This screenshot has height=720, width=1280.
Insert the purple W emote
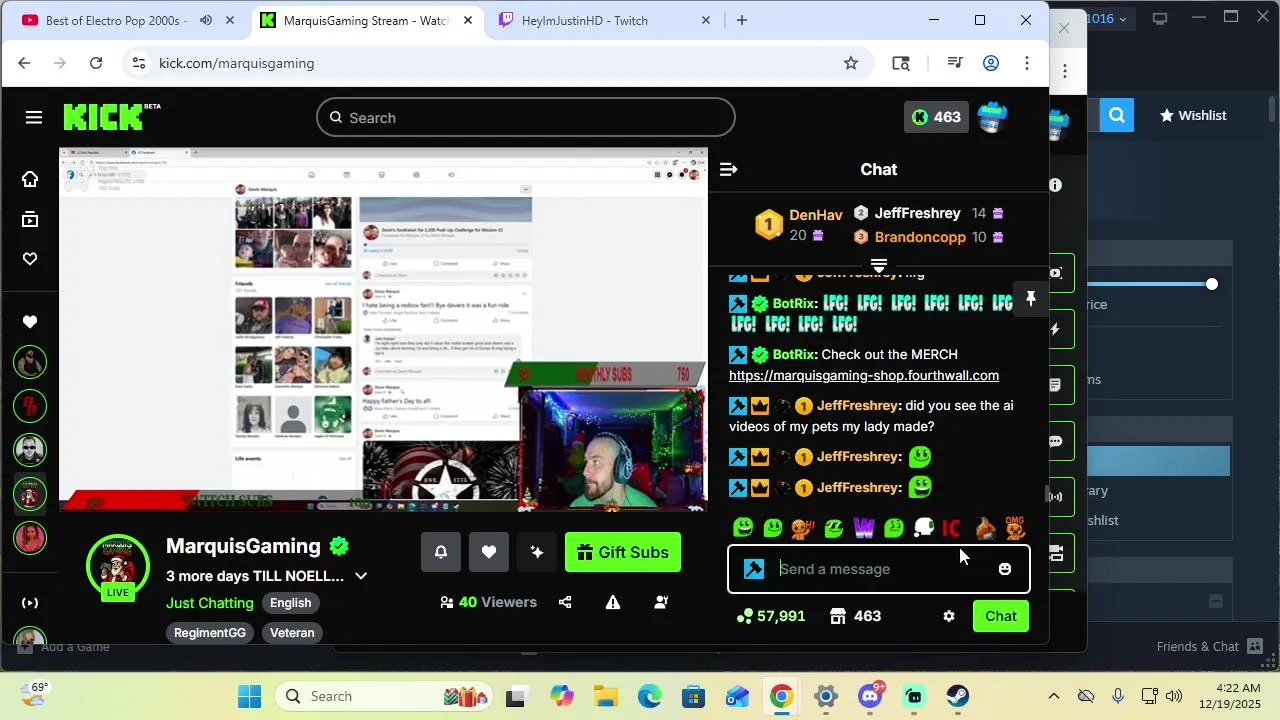(864, 527)
